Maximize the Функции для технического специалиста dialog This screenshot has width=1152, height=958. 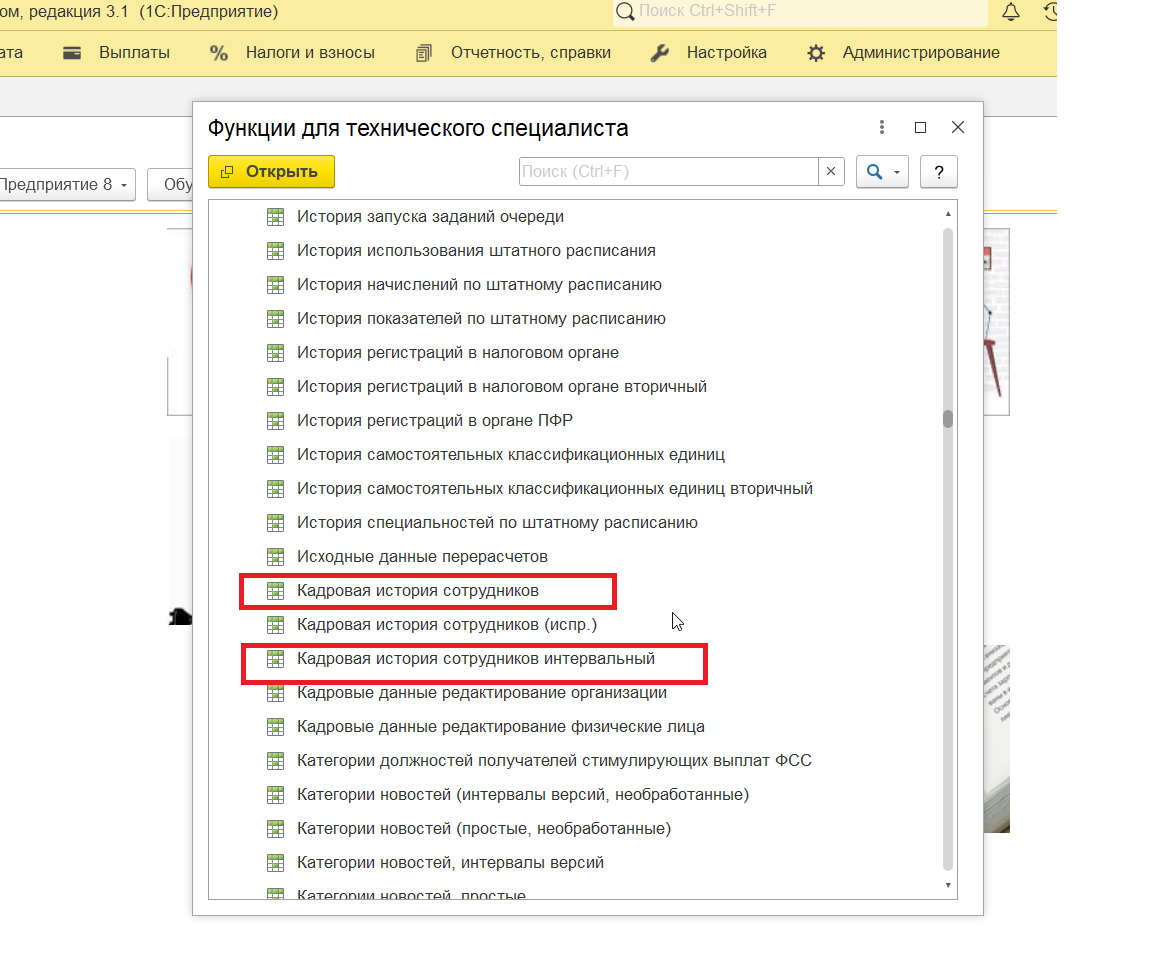click(920, 127)
